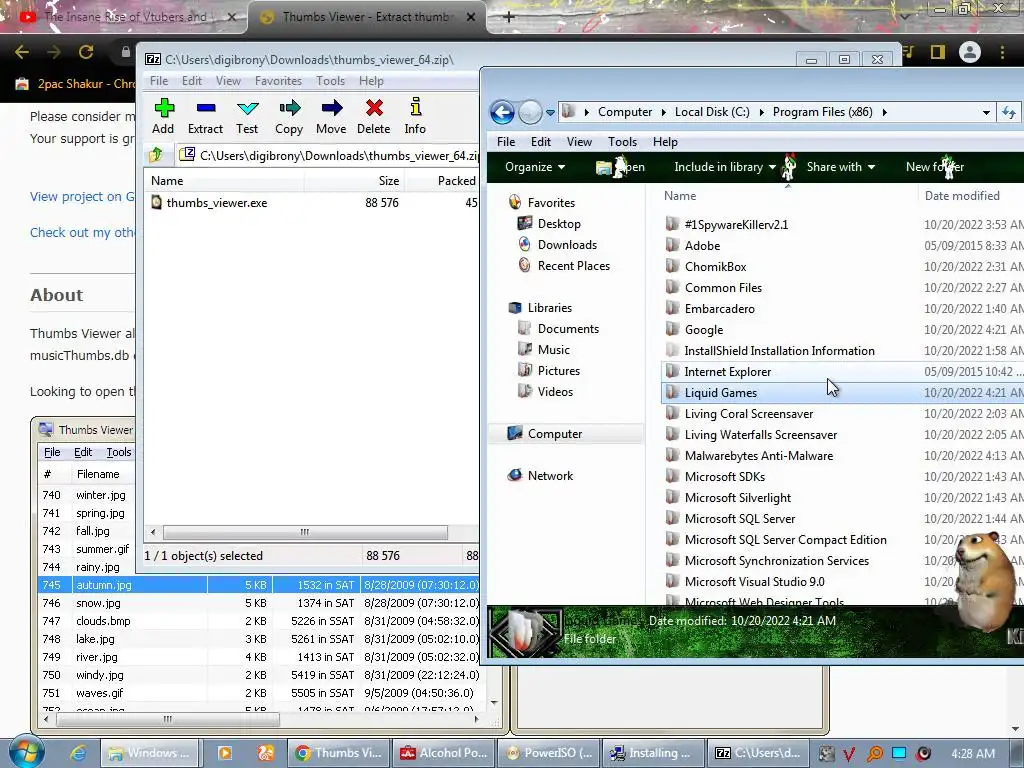1024x768 pixels.
Task: Open the recent pages dropdown arrow in Explorer
Action: coord(551,112)
